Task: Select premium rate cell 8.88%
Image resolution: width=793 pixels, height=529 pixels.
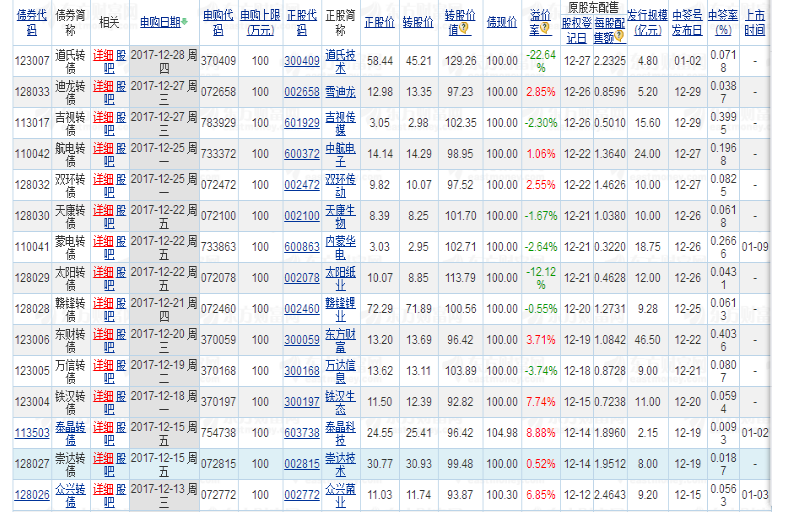Action: (x=541, y=433)
